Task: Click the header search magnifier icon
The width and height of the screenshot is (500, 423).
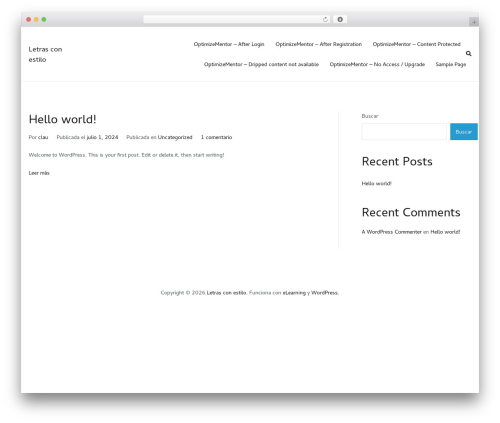Action: coord(468,54)
